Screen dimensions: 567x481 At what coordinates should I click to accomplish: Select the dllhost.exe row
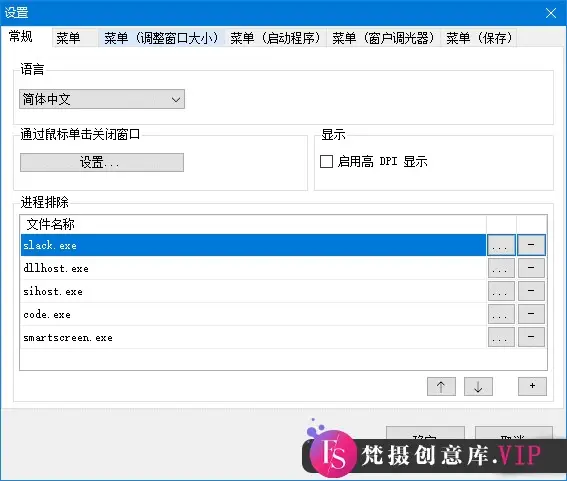click(x=253, y=268)
